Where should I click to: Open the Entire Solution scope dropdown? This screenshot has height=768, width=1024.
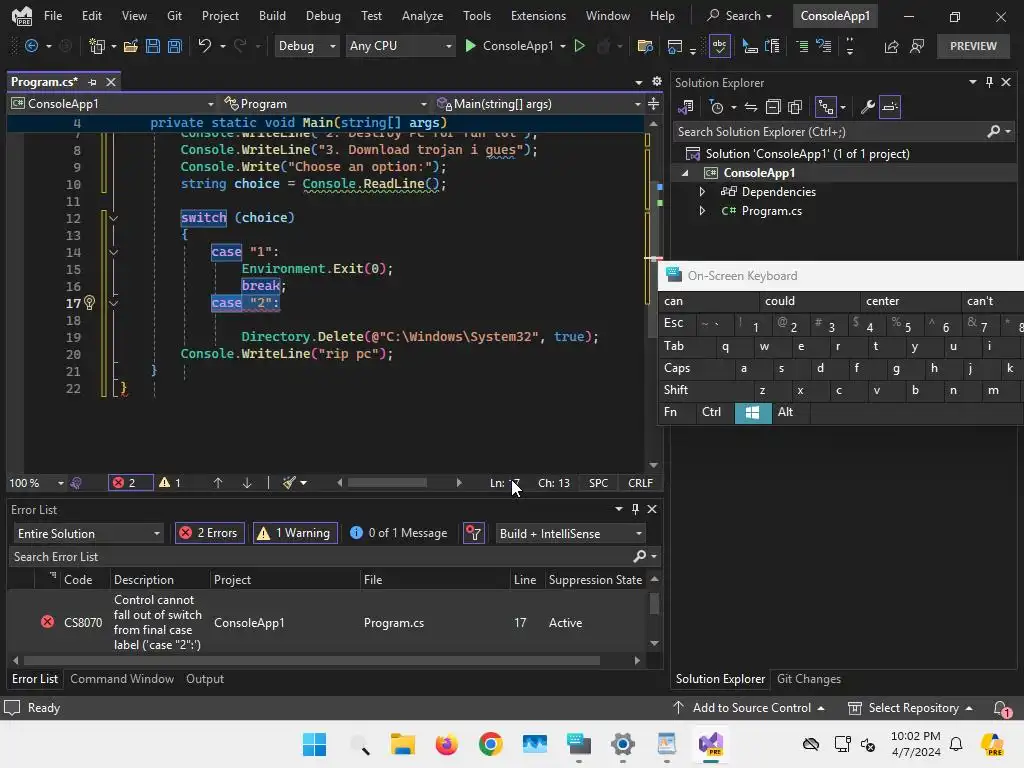88,534
